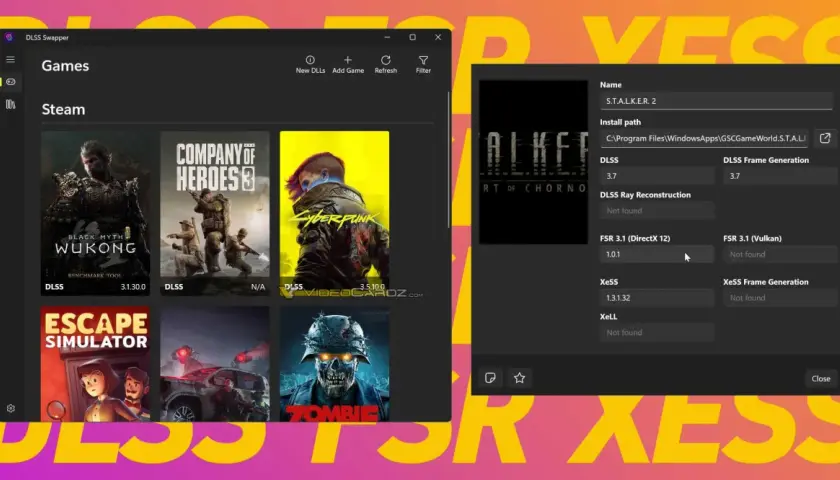The image size is (840, 480).
Task: Favorite the game with the star icon
Action: 519,378
